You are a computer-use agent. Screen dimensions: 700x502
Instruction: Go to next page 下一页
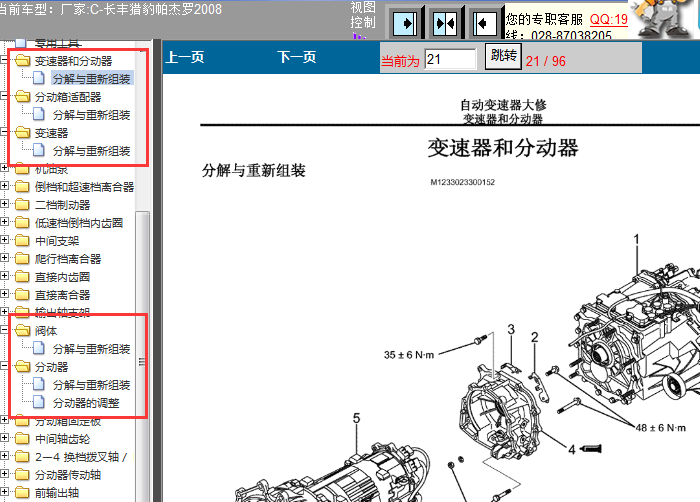pyautogui.click(x=296, y=57)
